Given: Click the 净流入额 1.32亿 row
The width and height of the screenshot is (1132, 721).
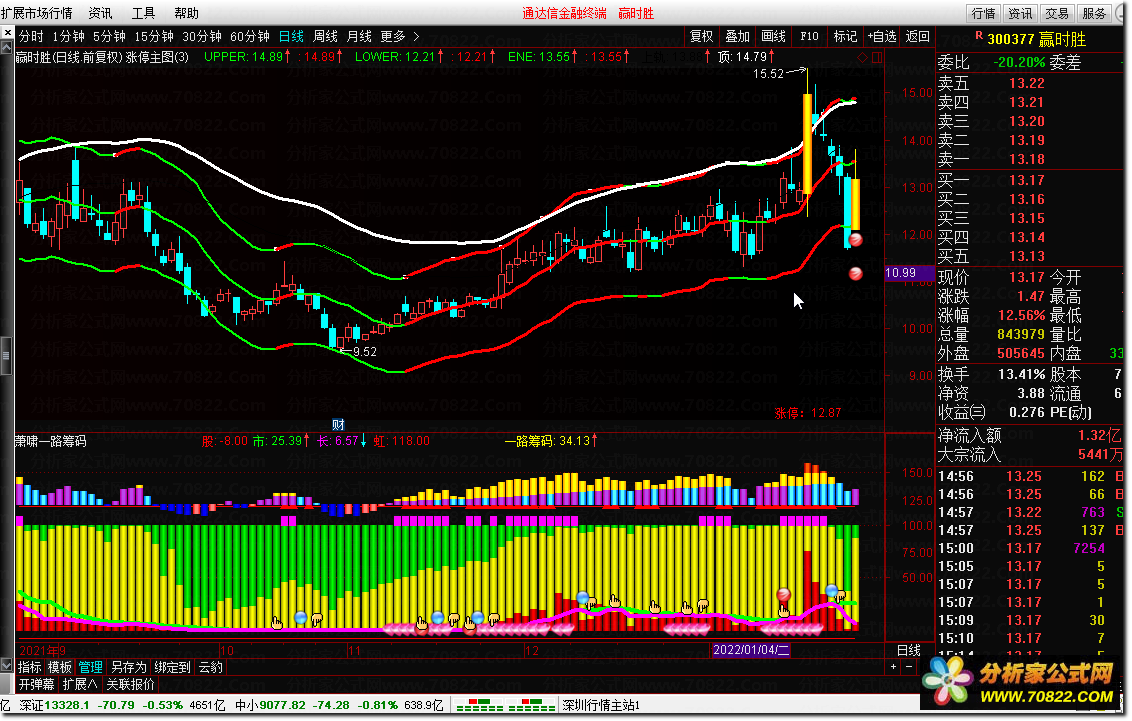Looking at the screenshot, I should click(x=1030, y=435).
